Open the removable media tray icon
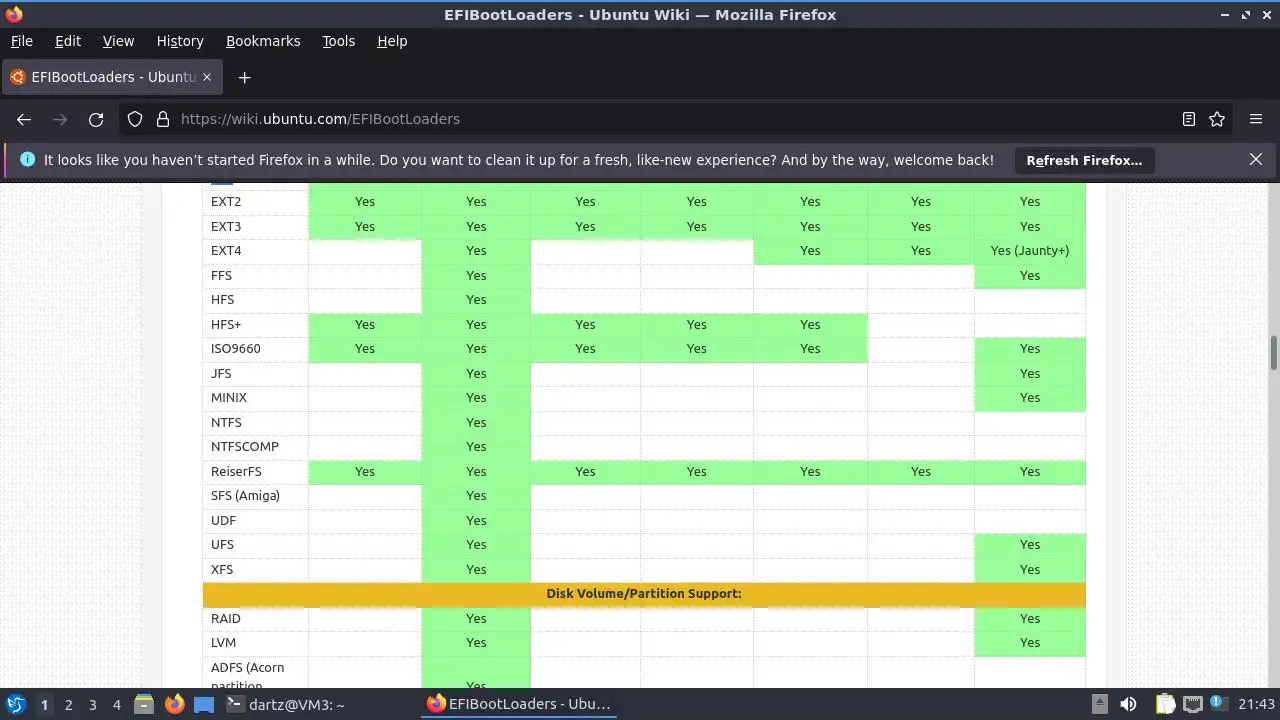Viewport: 1280px width, 720px height. (1099, 704)
